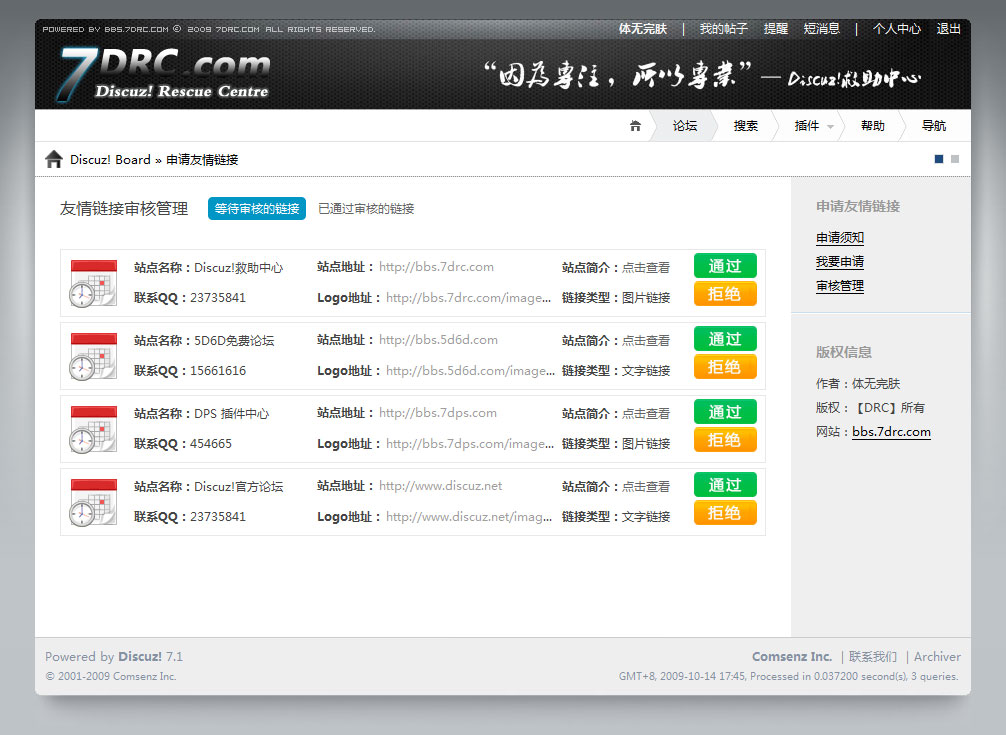This screenshot has height=735, width=1006.
Task: Open 申请须知 sidebar link
Action: [x=840, y=238]
